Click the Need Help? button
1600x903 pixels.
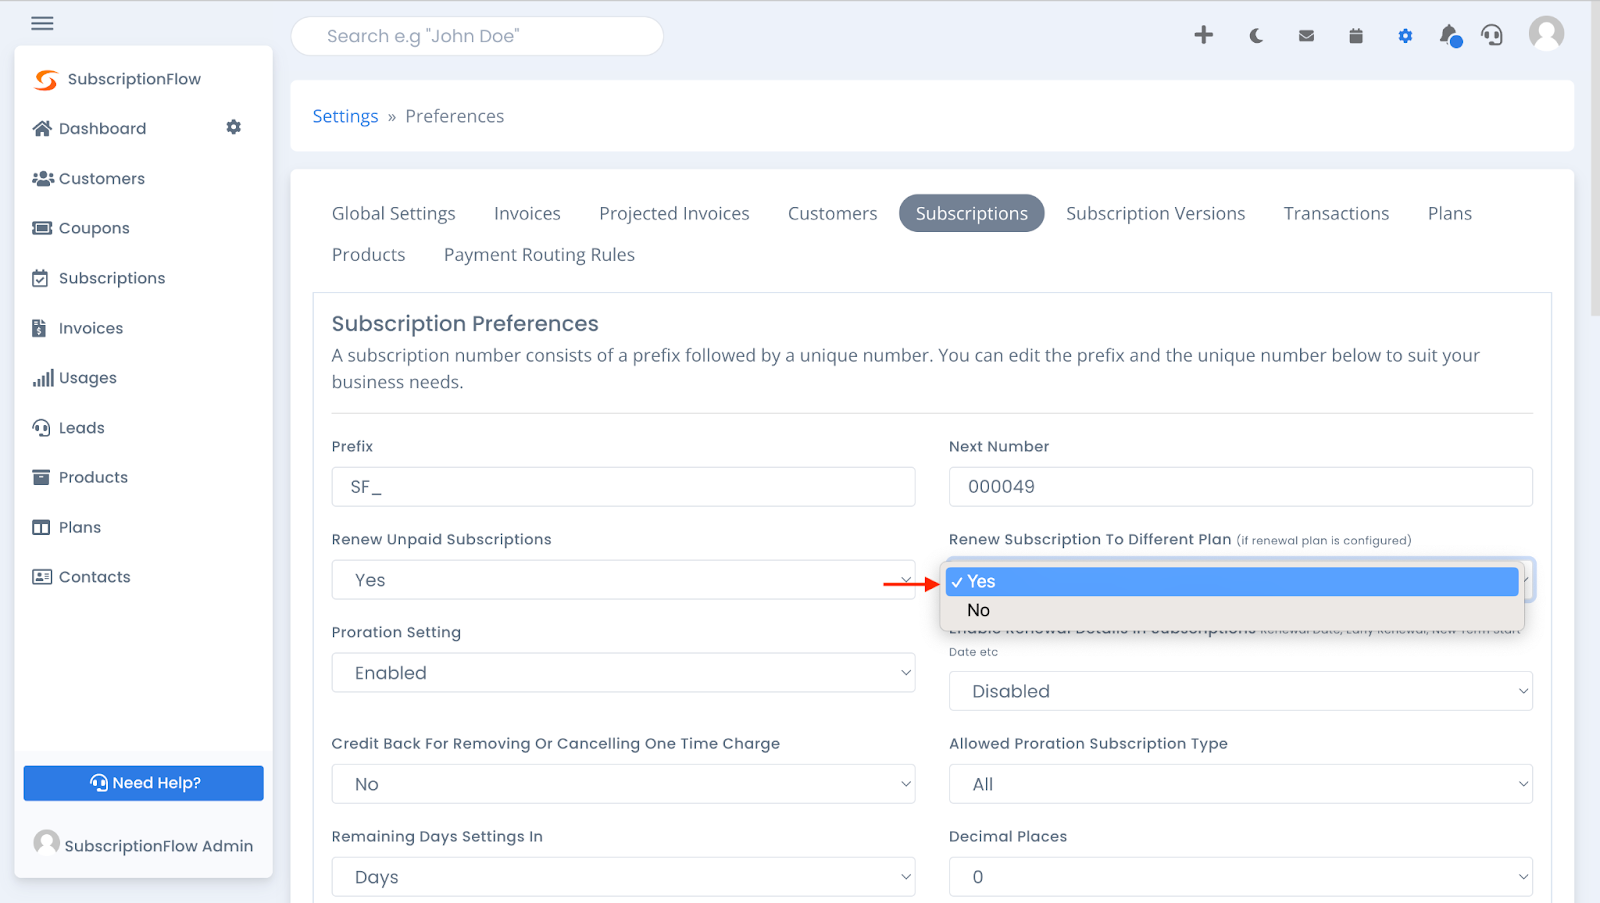point(143,783)
